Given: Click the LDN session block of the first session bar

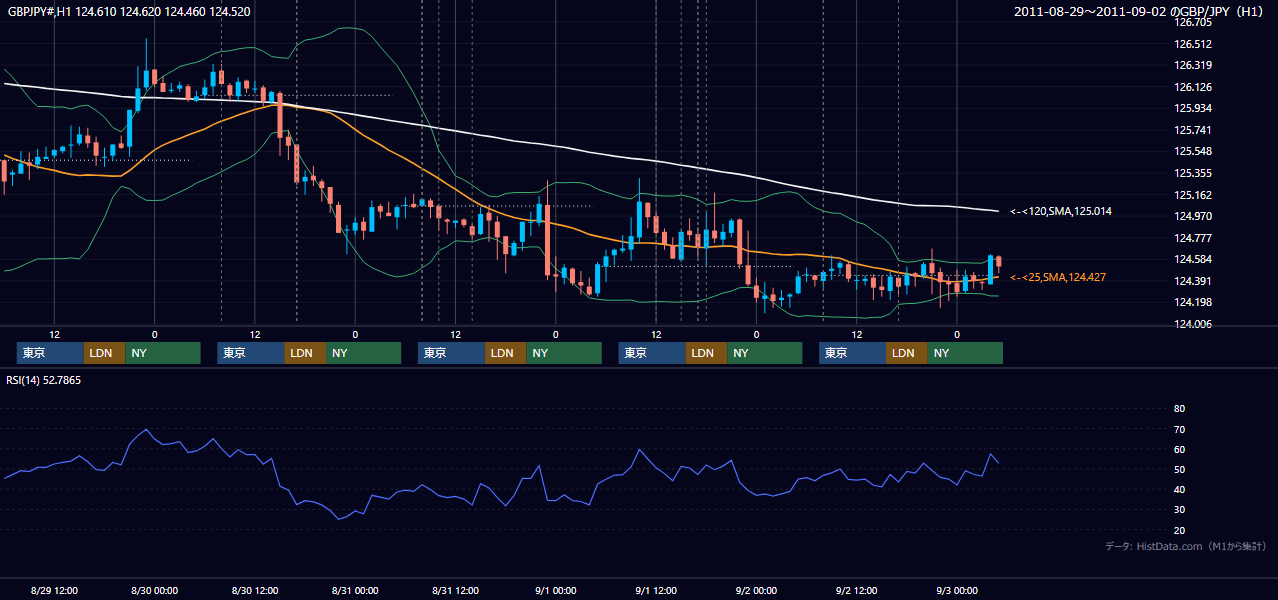Looking at the screenshot, I should [104, 353].
